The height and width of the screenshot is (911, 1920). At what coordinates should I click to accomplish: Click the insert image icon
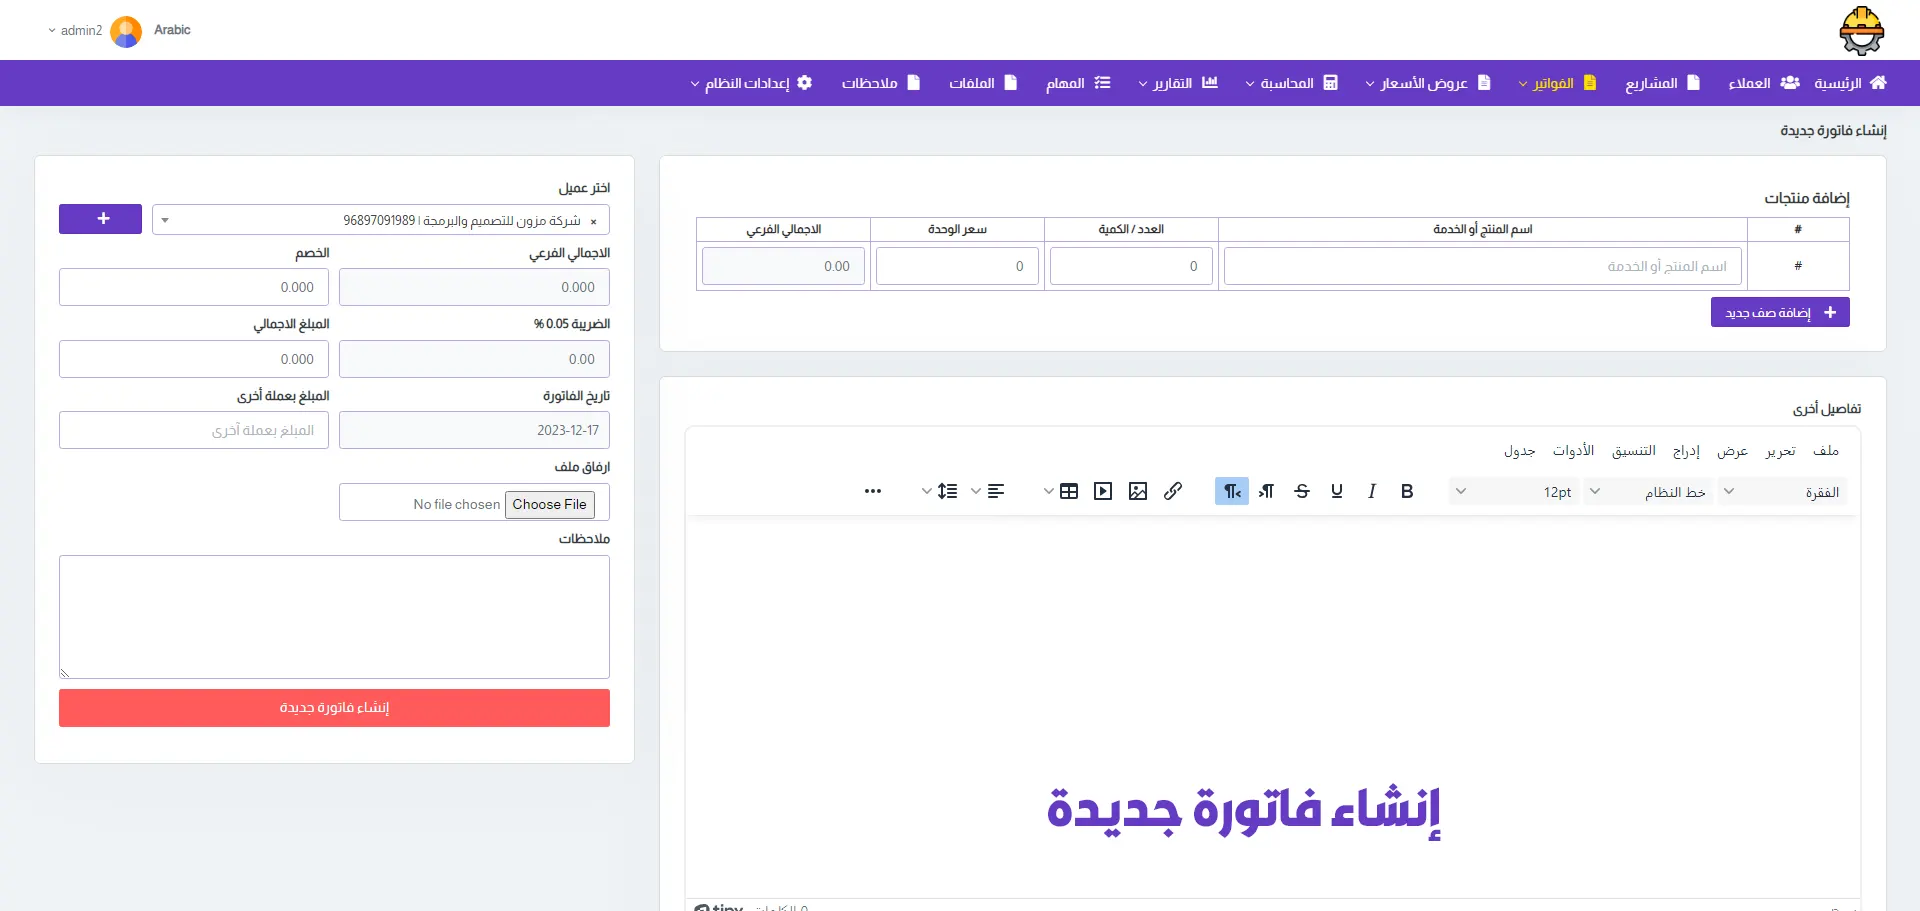pos(1138,491)
